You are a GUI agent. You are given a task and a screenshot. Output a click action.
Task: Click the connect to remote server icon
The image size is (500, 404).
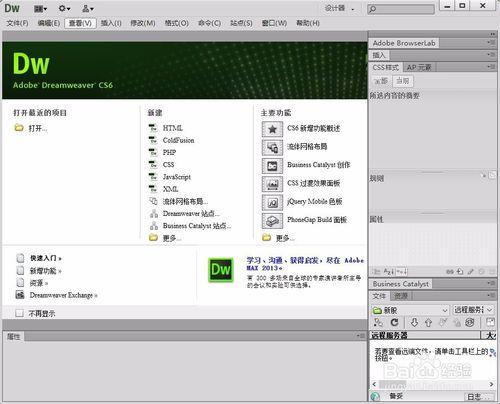coord(378,323)
